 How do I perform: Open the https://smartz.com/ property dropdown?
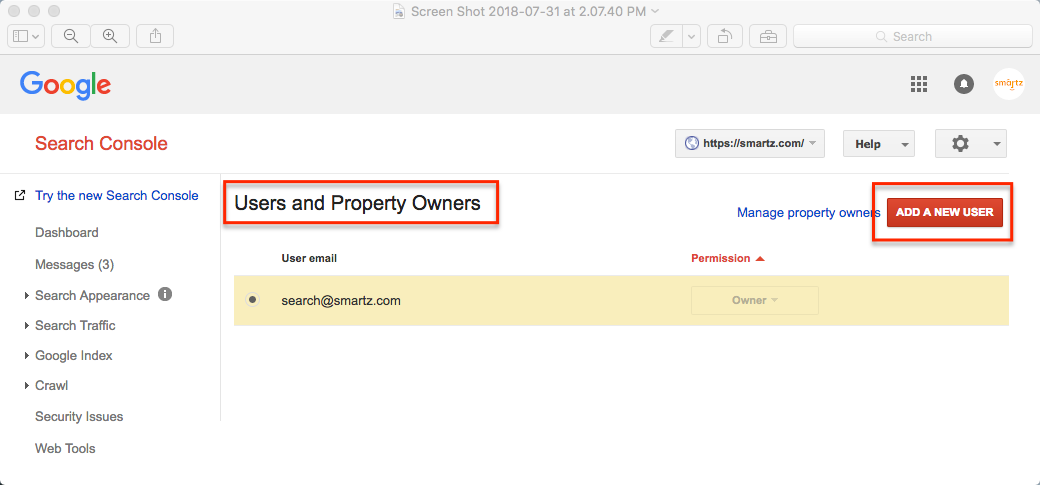[749, 143]
